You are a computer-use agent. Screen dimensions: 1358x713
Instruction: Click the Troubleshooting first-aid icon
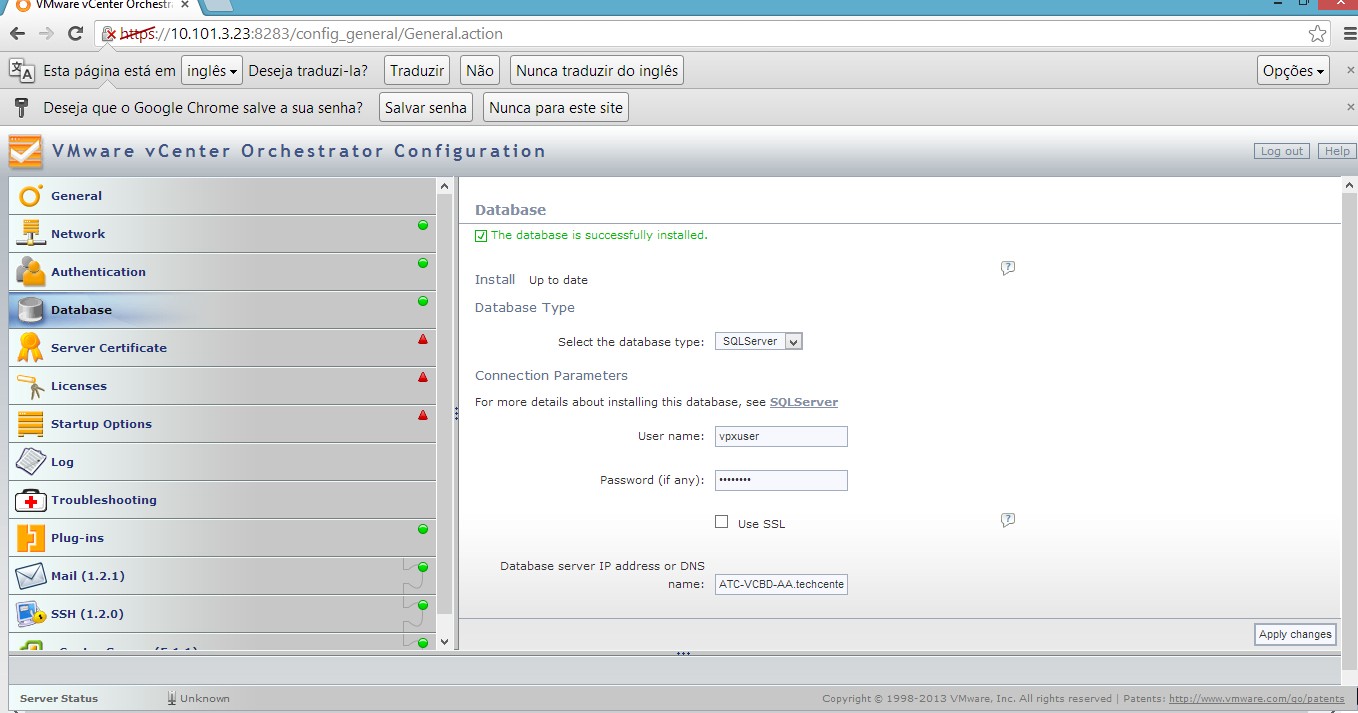[31, 499]
